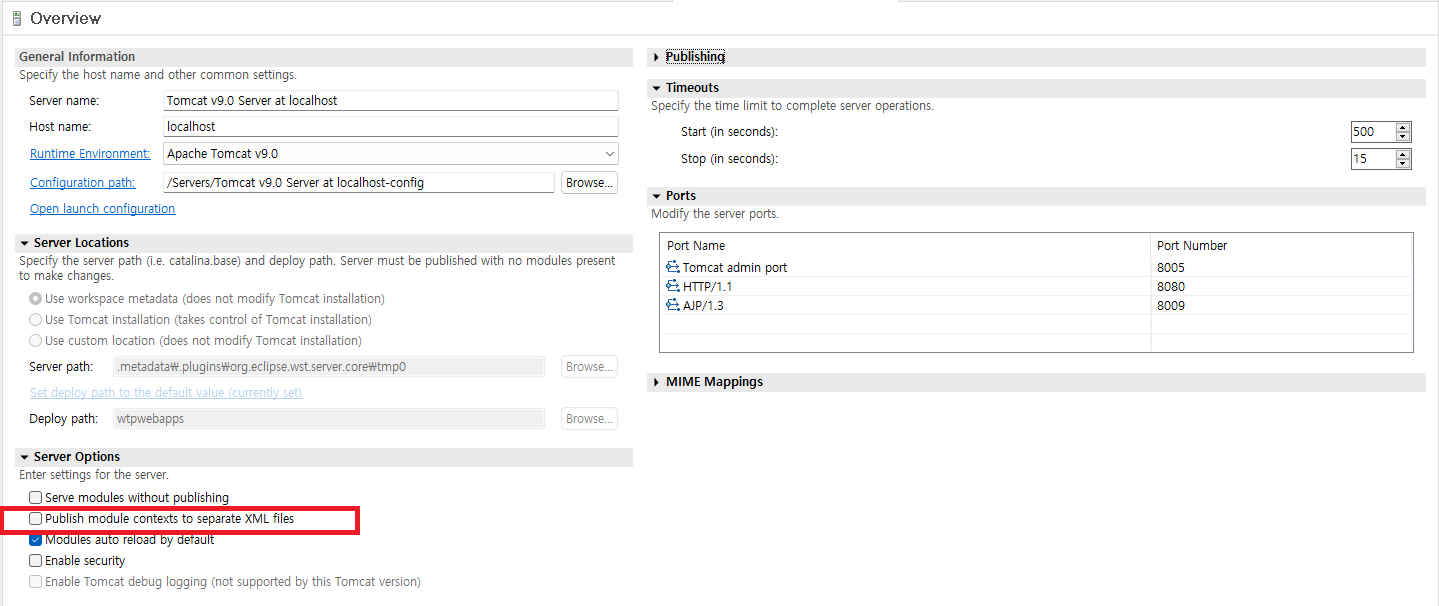
Task: Click the HTTP/1.1 port row icon
Action: click(672, 286)
